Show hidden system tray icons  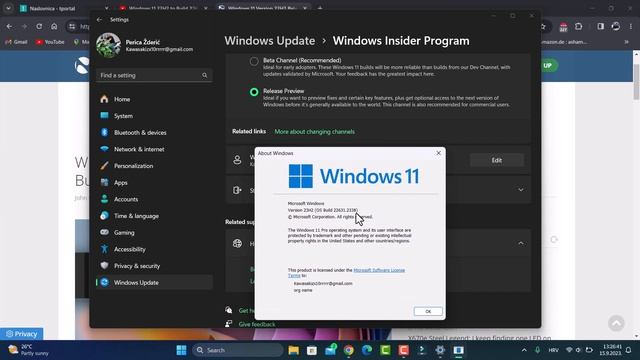[x=524, y=350]
